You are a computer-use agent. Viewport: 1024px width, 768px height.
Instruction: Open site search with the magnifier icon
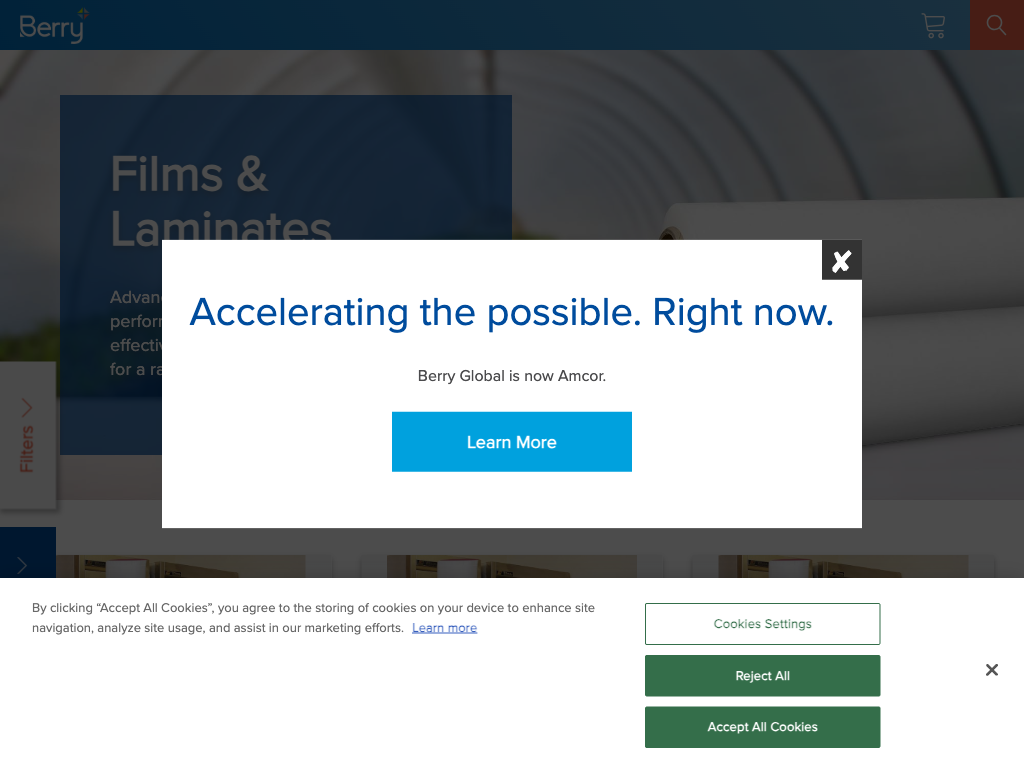point(996,25)
